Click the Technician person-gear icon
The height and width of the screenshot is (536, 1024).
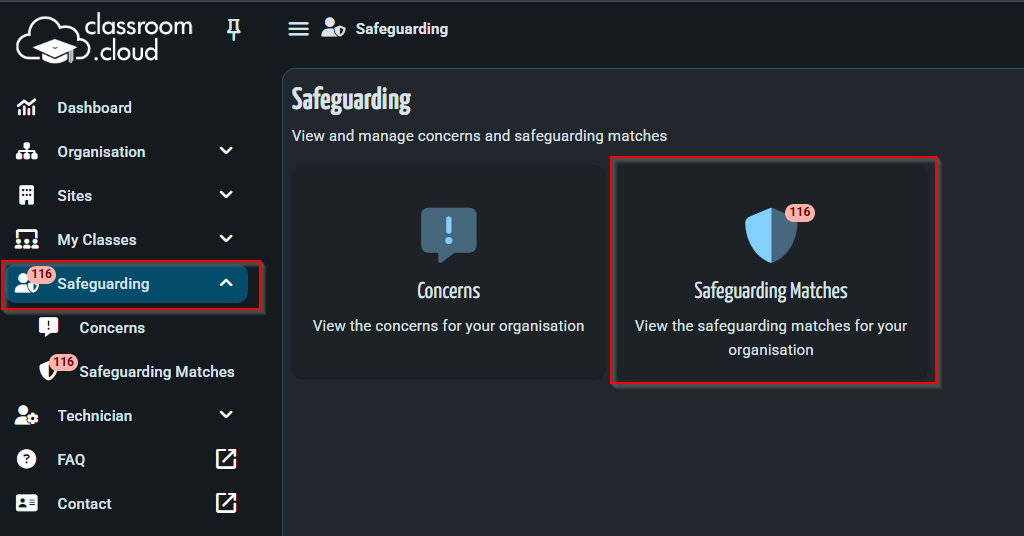(x=26, y=415)
